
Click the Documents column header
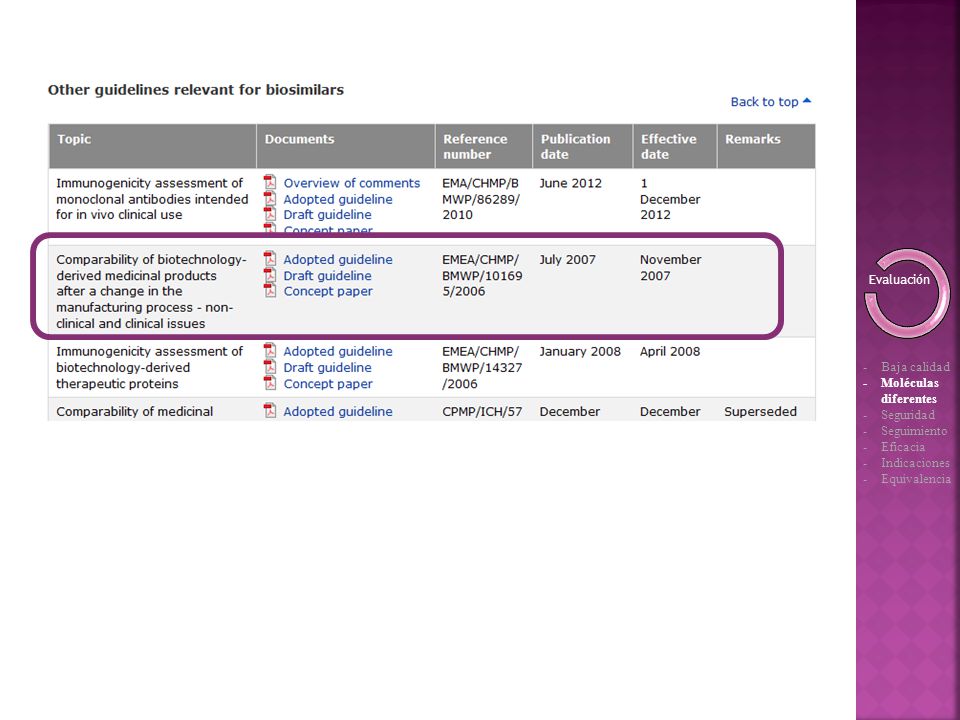346,146
